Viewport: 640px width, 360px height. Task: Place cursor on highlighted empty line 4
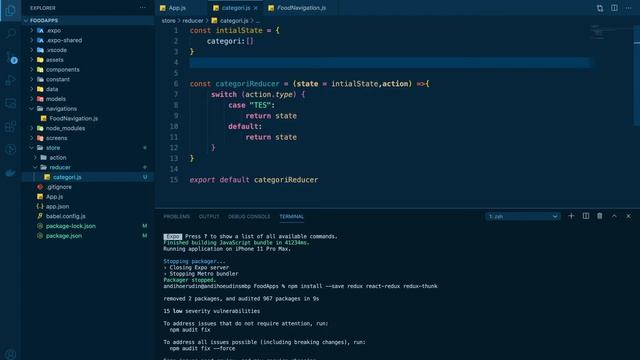(390, 62)
